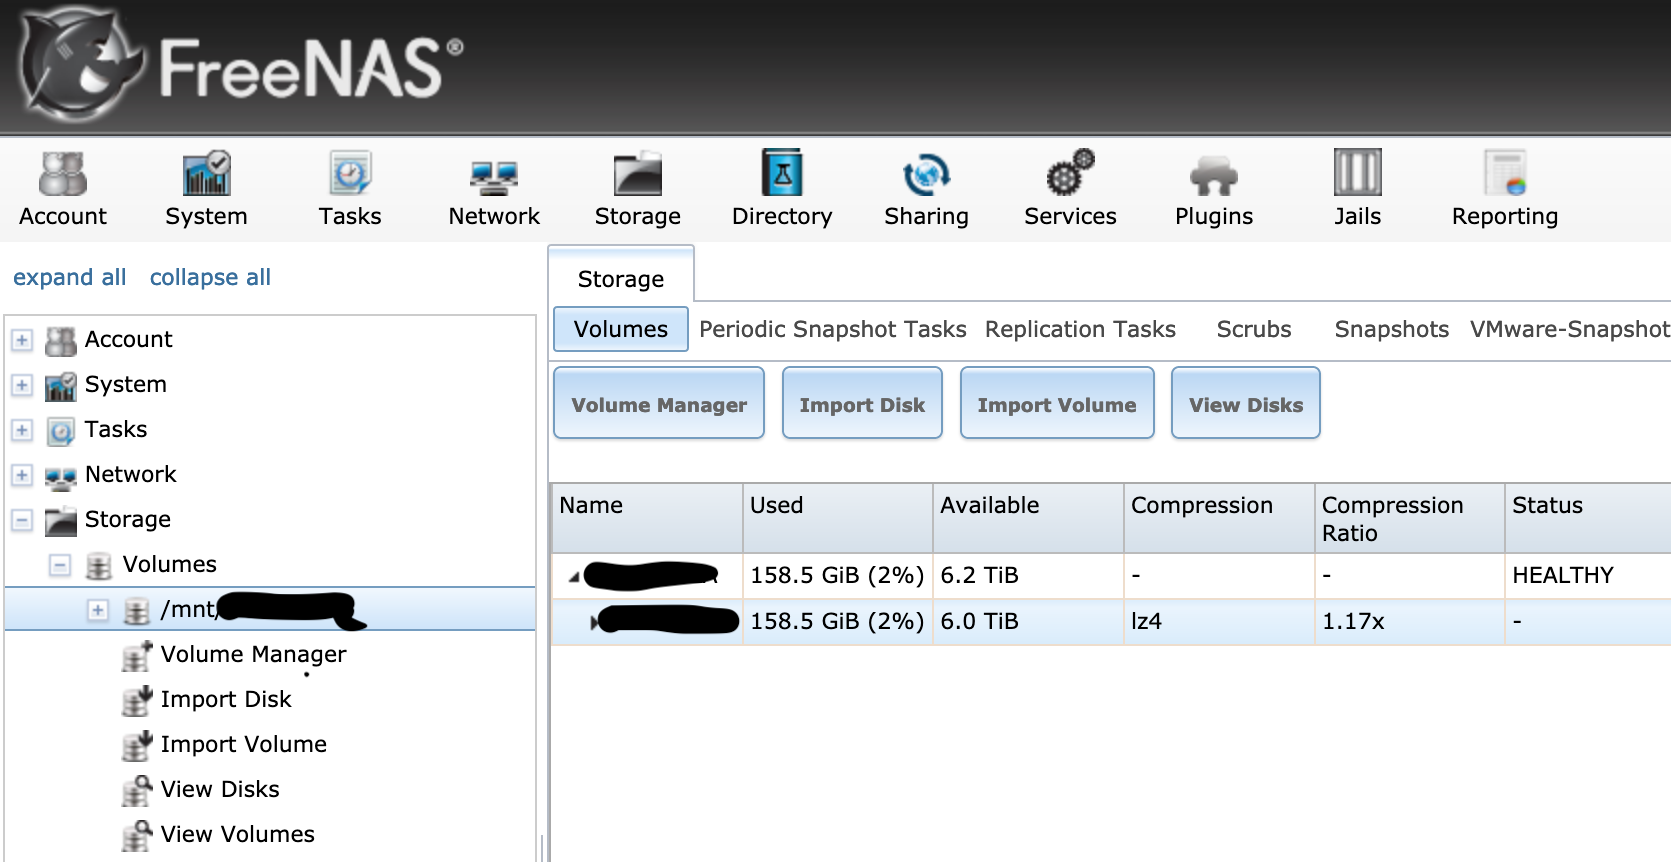The image size is (1671, 862).
Task: Click the Account icon in the tree
Action: coord(61,341)
